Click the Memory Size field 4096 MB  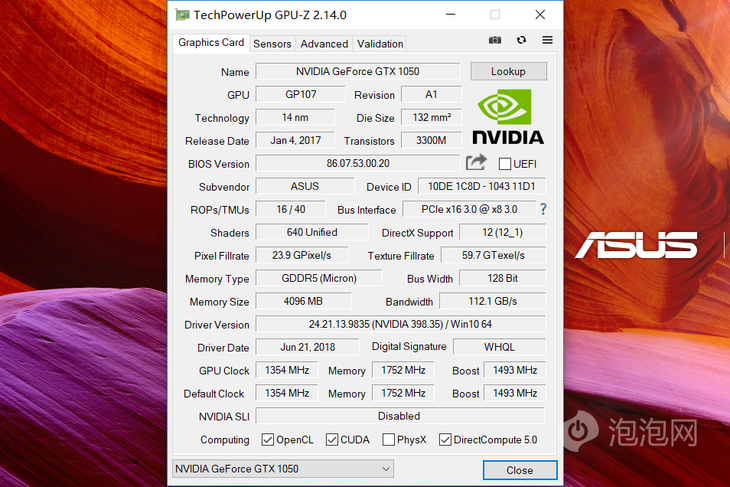point(303,301)
